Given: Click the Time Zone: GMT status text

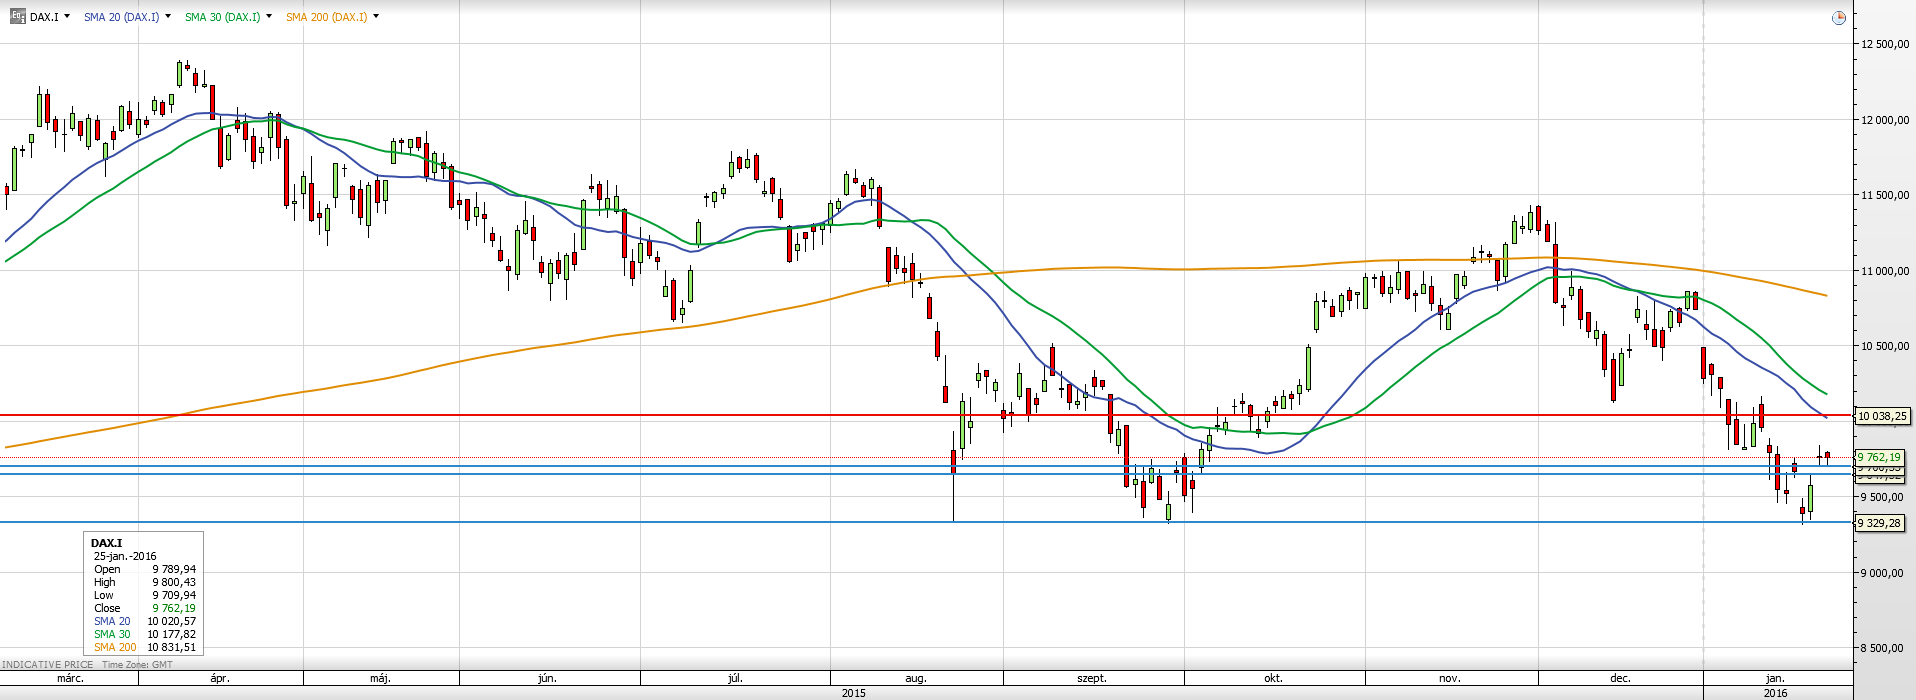Looking at the screenshot, I should [x=137, y=664].
